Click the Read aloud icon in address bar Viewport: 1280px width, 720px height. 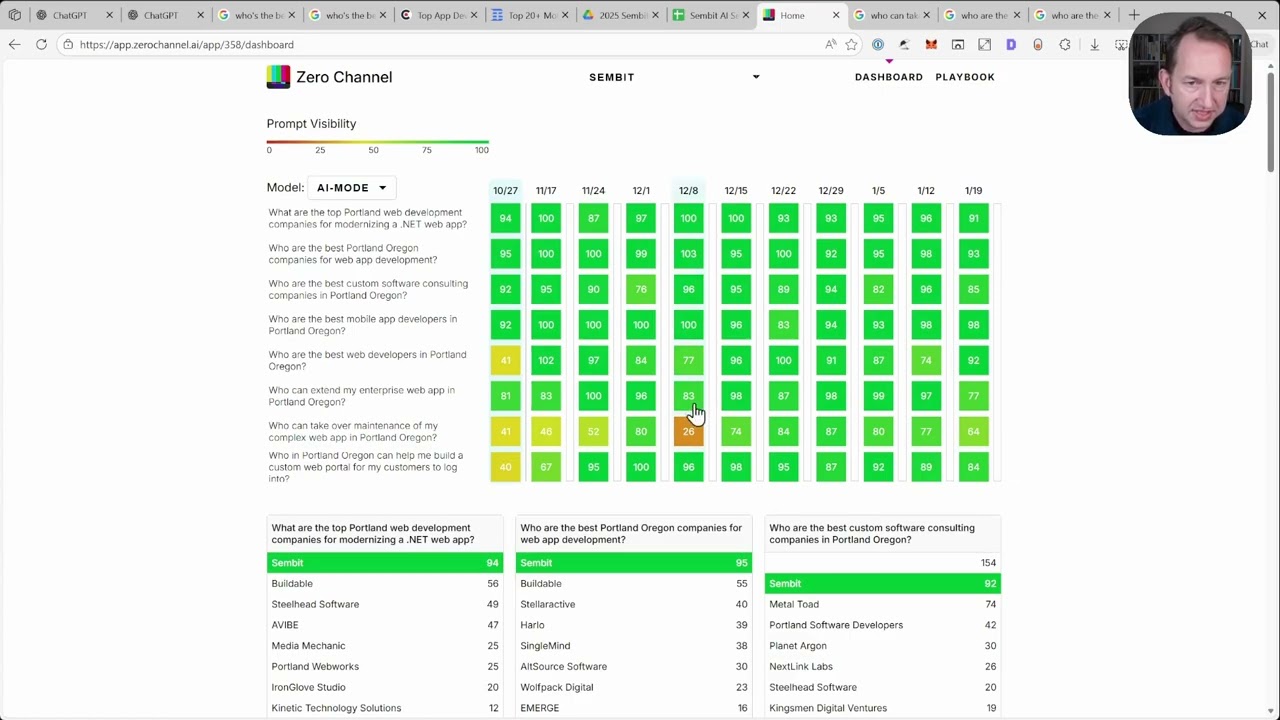[830, 44]
